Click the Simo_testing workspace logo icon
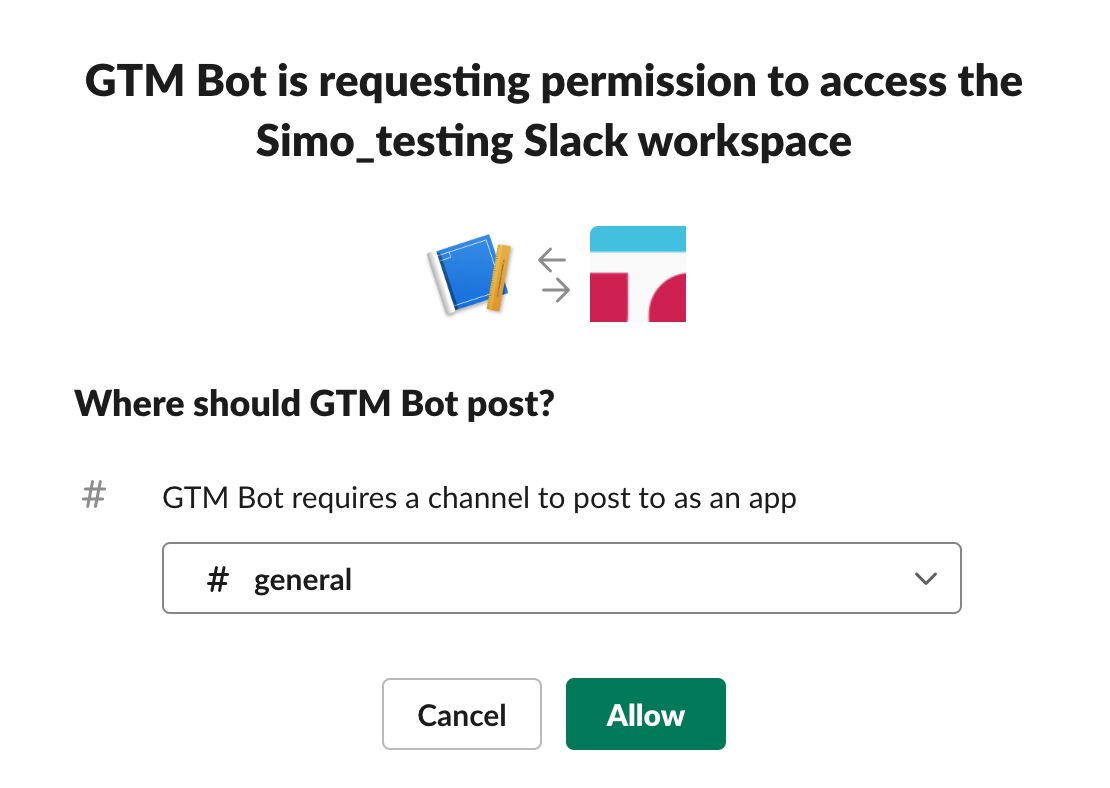Screen dimensions: 1110x788 (x=638, y=274)
